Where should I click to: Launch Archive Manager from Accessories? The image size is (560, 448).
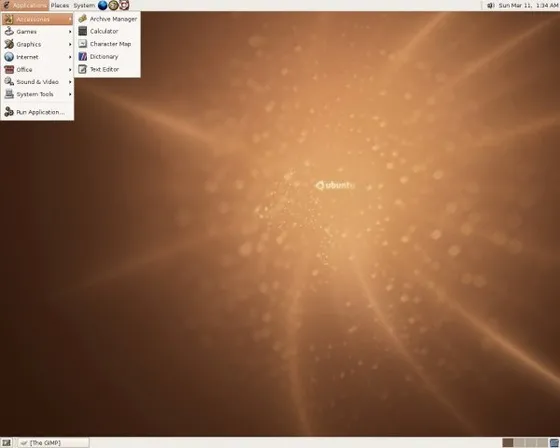107,19
